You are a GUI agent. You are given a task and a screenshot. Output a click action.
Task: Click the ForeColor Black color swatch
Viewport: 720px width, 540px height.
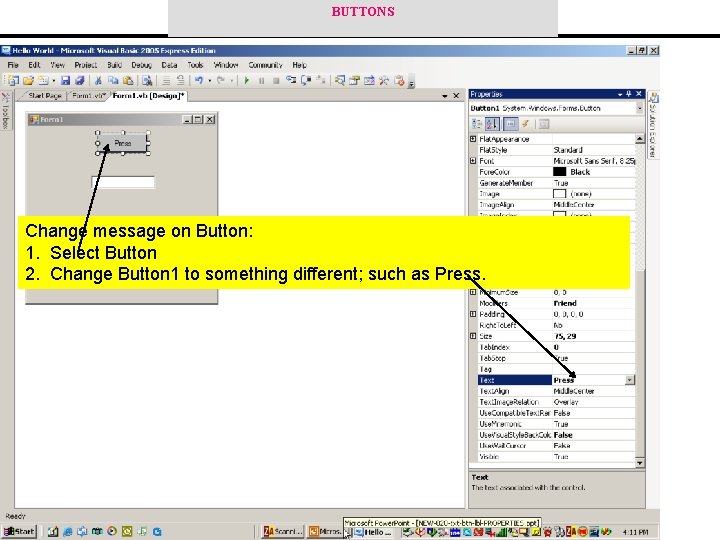pos(559,172)
